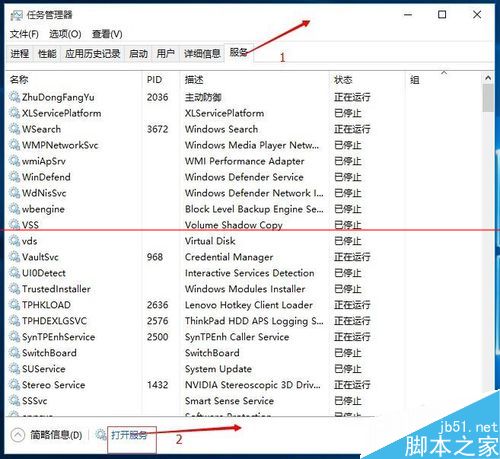Viewport: 500px width, 459px height.
Task: Select the Virtual Disk description cell
Action: (210, 241)
